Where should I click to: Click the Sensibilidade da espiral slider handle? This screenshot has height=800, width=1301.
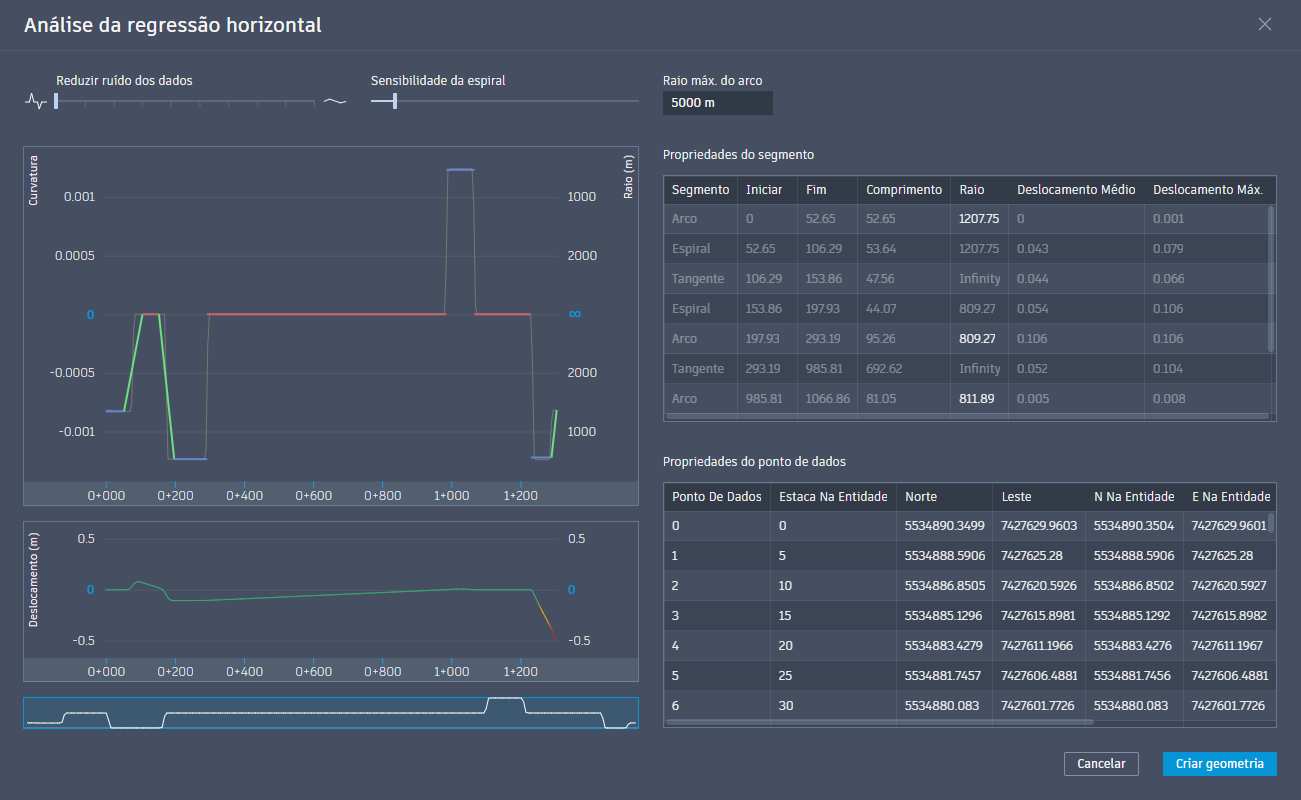point(395,100)
